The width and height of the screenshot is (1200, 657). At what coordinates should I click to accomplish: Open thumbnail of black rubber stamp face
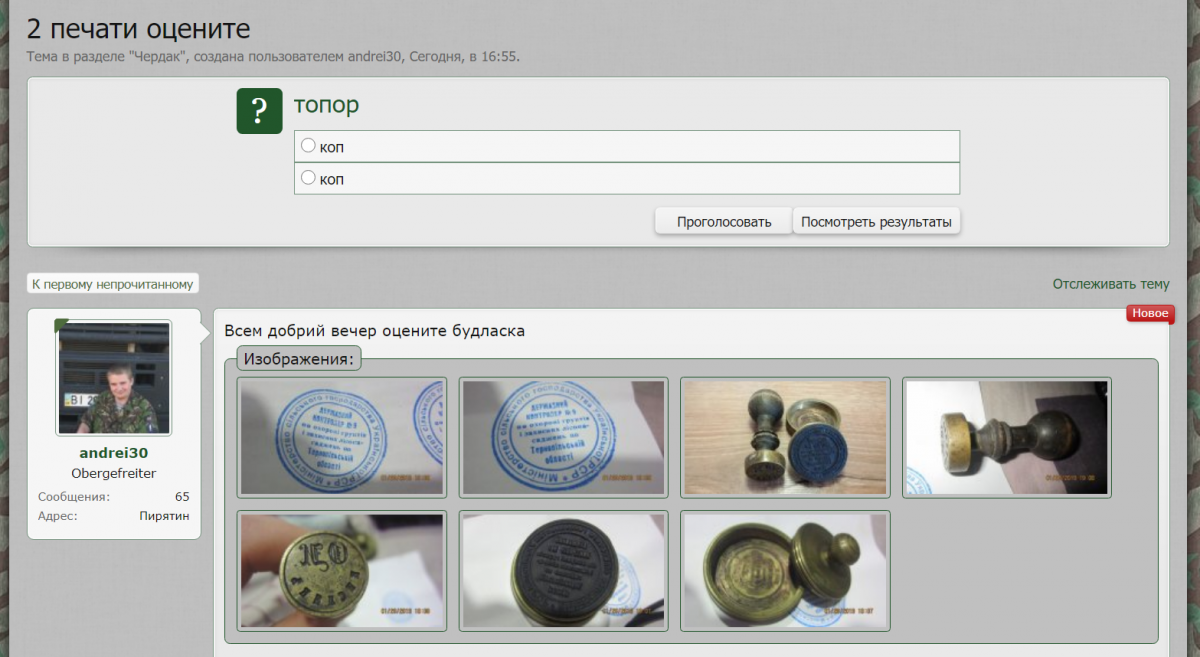564,571
